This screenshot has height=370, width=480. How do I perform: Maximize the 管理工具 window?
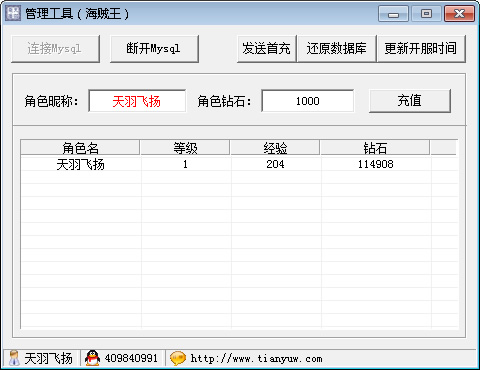[x=426, y=14]
